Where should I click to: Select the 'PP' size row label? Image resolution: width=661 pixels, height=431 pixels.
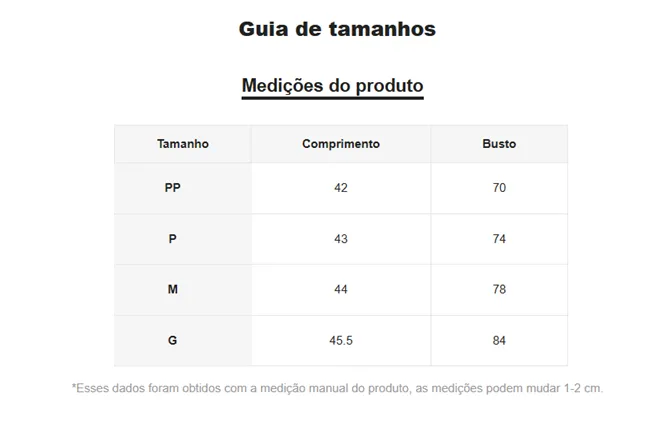173,188
